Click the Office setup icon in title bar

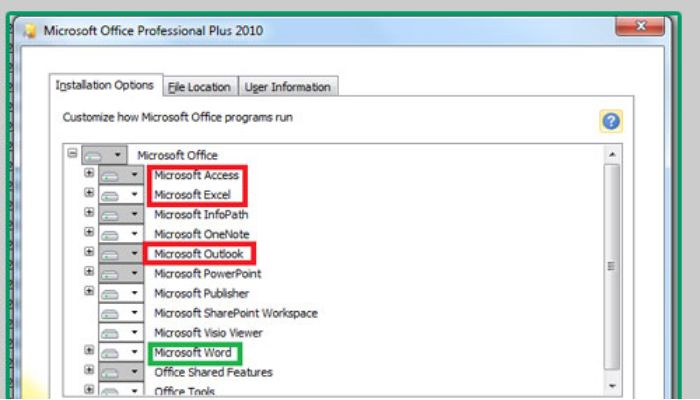click(x=30, y=31)
